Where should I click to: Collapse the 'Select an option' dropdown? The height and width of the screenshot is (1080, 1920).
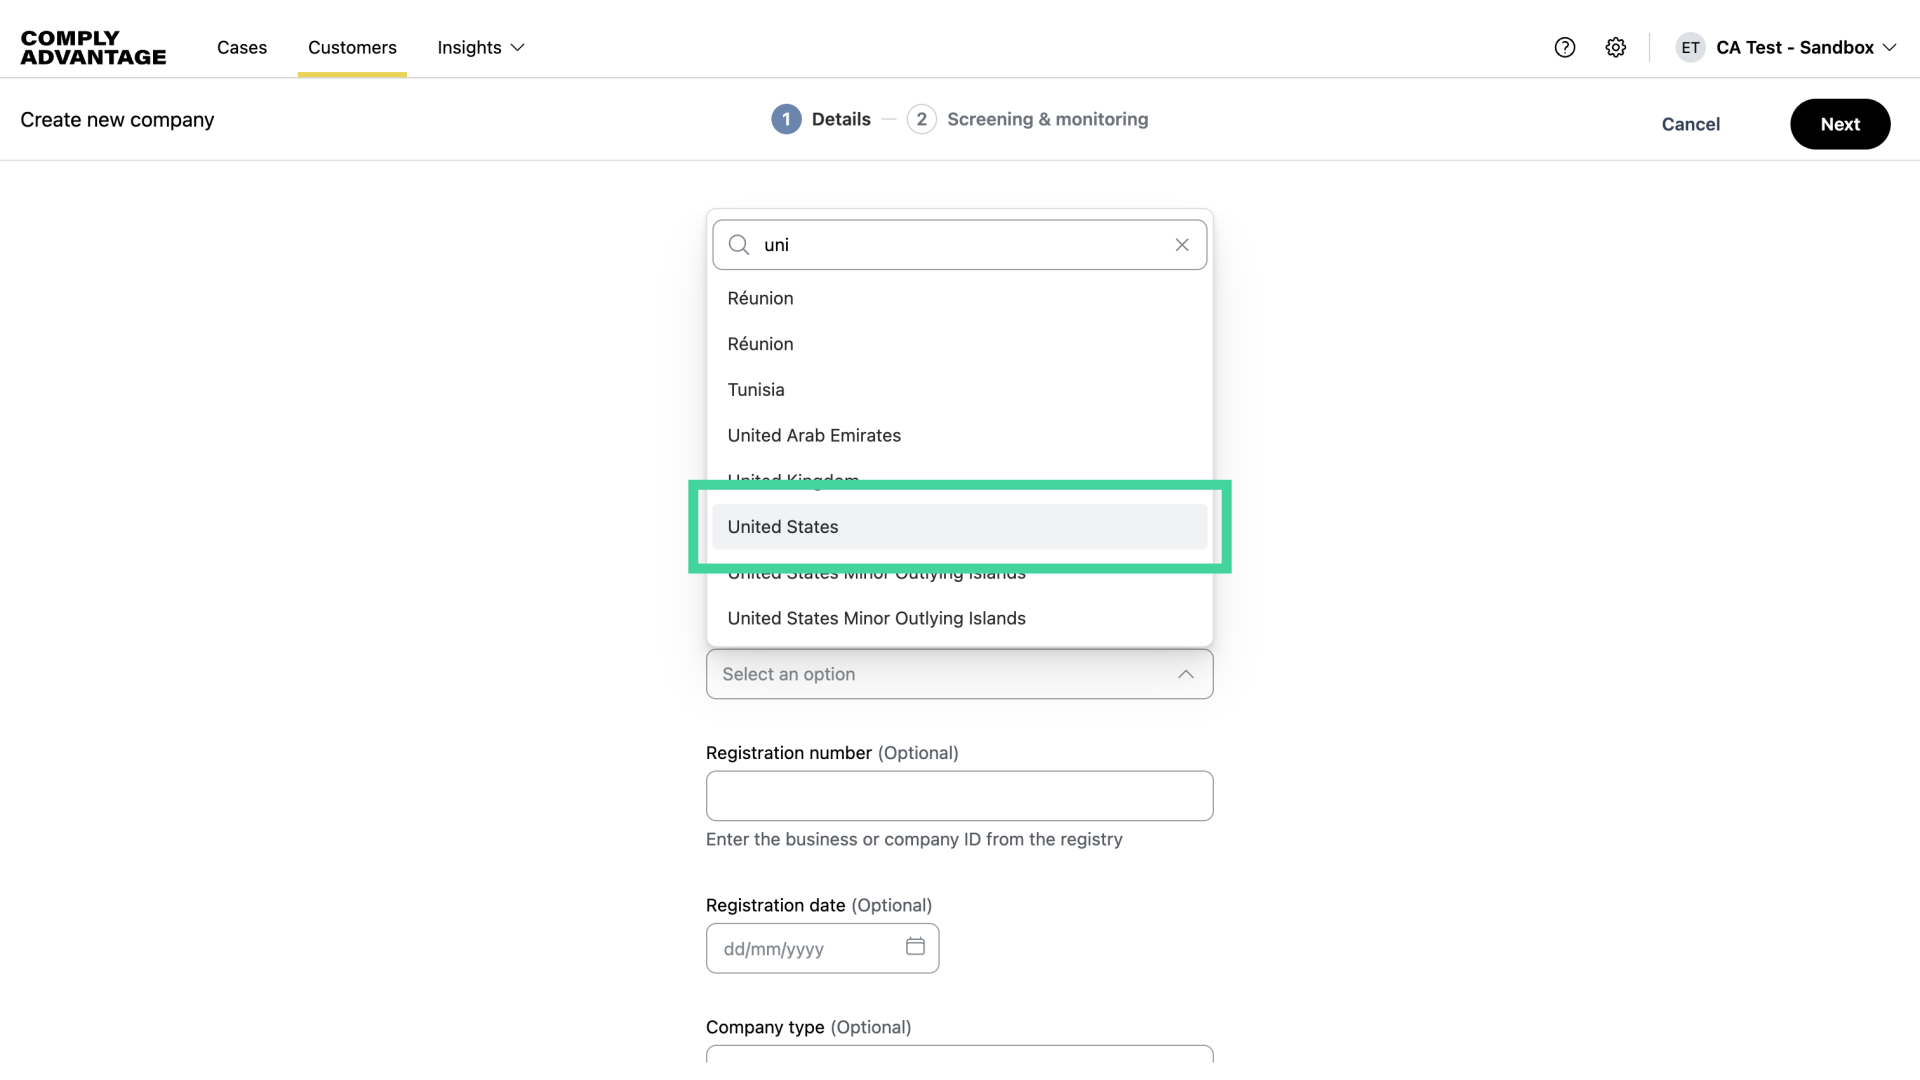(1185, 674)
